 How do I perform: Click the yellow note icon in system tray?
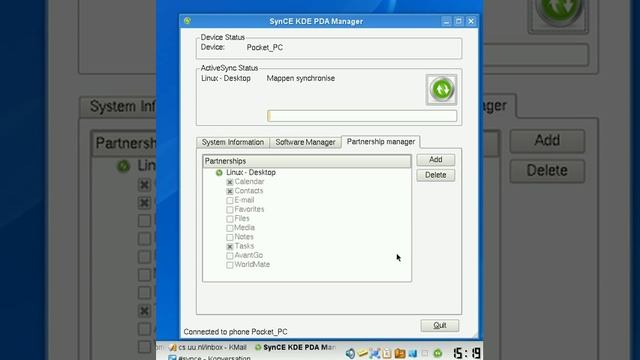(362, 353)
